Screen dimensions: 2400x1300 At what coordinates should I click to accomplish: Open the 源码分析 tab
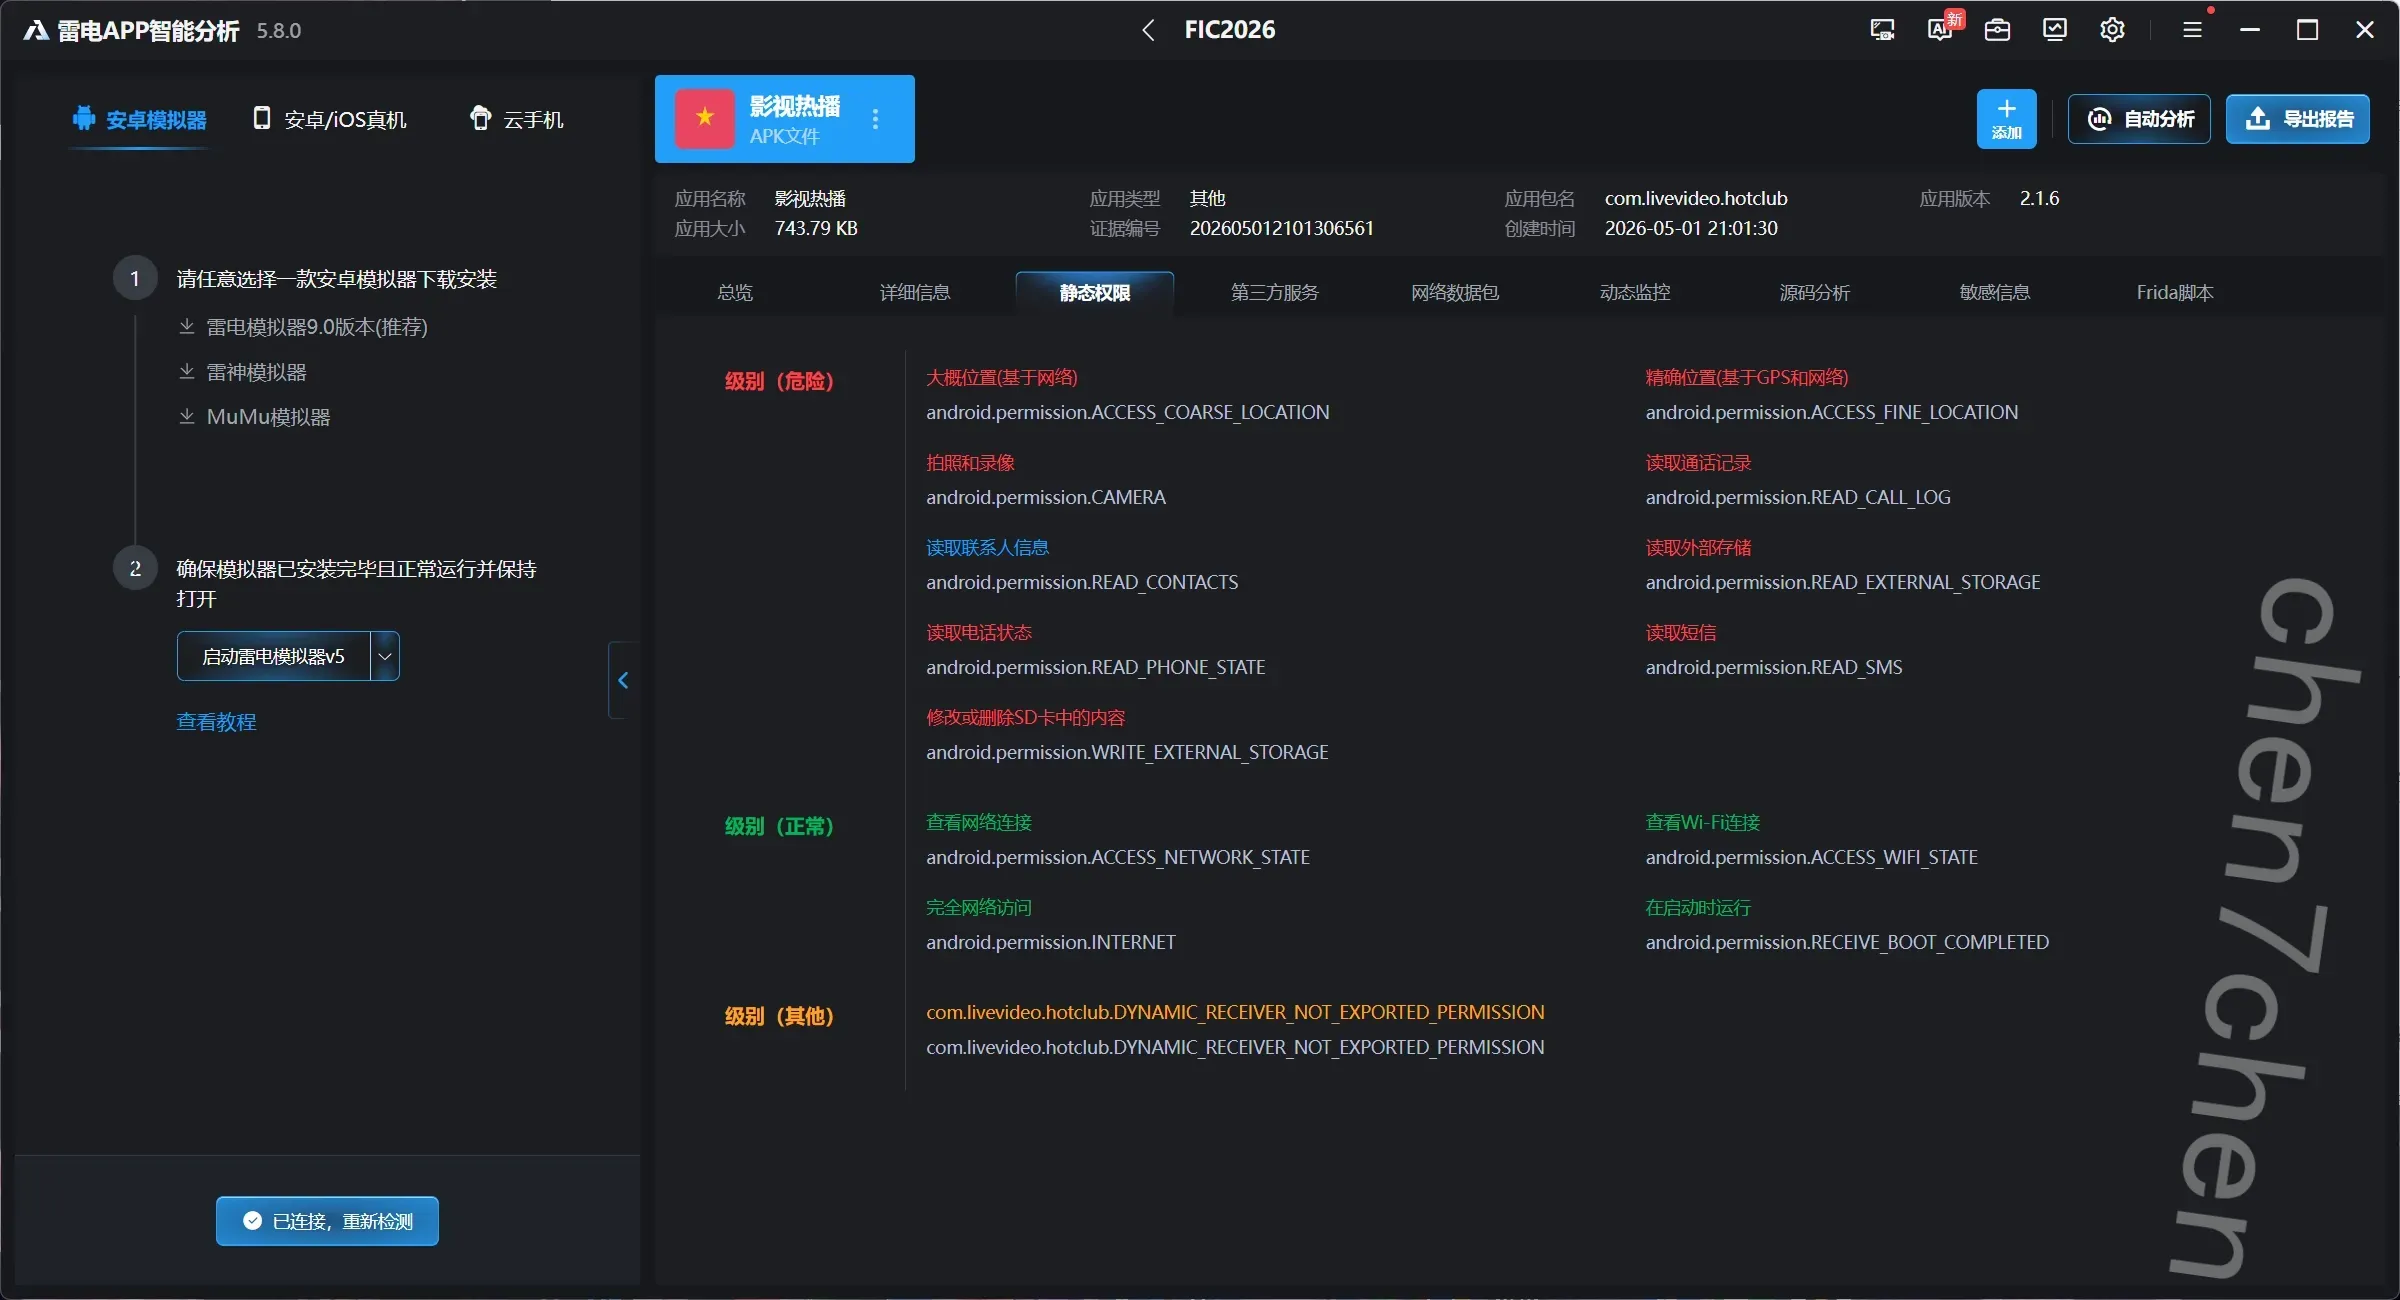click(x=1815, y=292)
